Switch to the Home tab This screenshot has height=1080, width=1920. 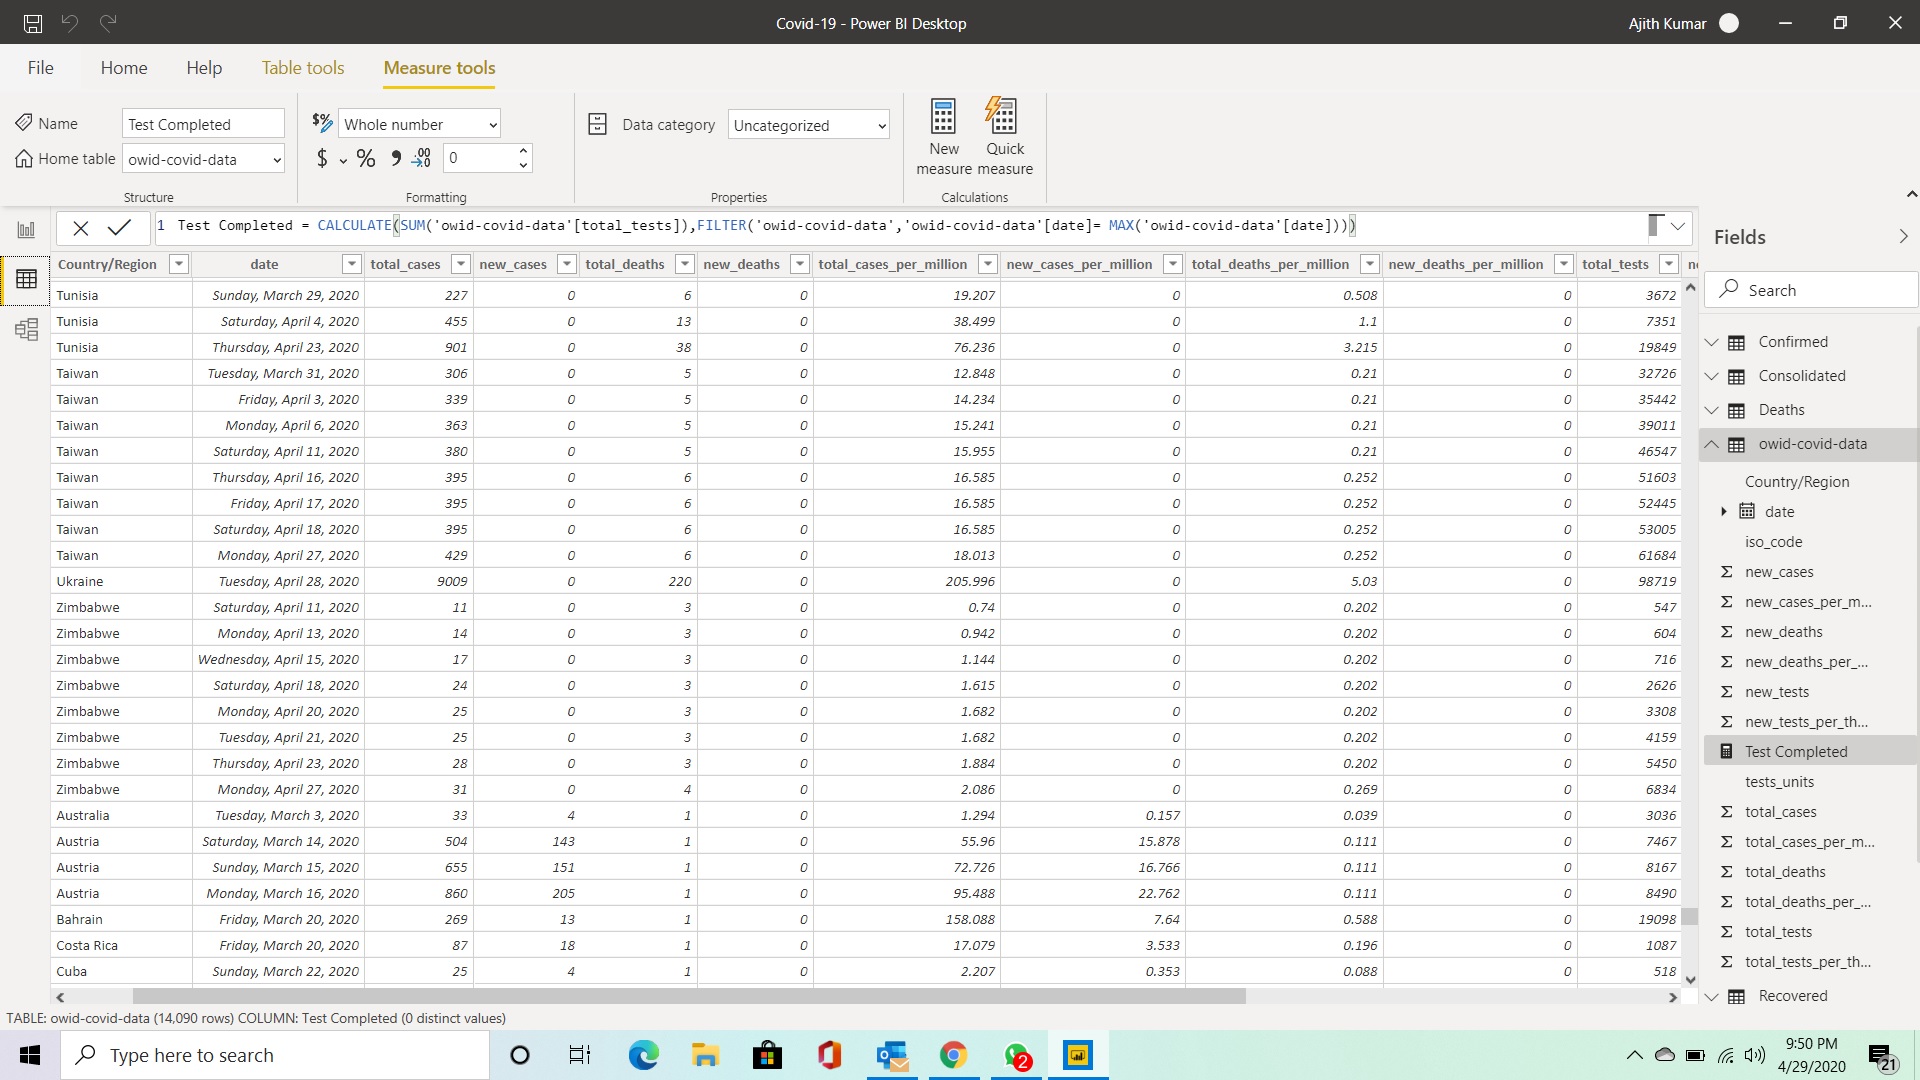[124, 68]
